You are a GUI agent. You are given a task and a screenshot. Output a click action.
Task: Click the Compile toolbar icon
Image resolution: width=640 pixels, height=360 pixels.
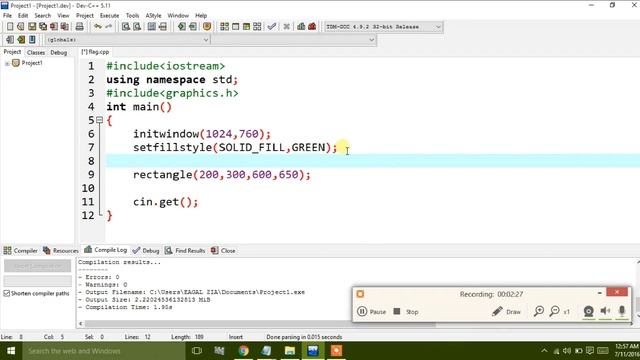click(224, 27)
